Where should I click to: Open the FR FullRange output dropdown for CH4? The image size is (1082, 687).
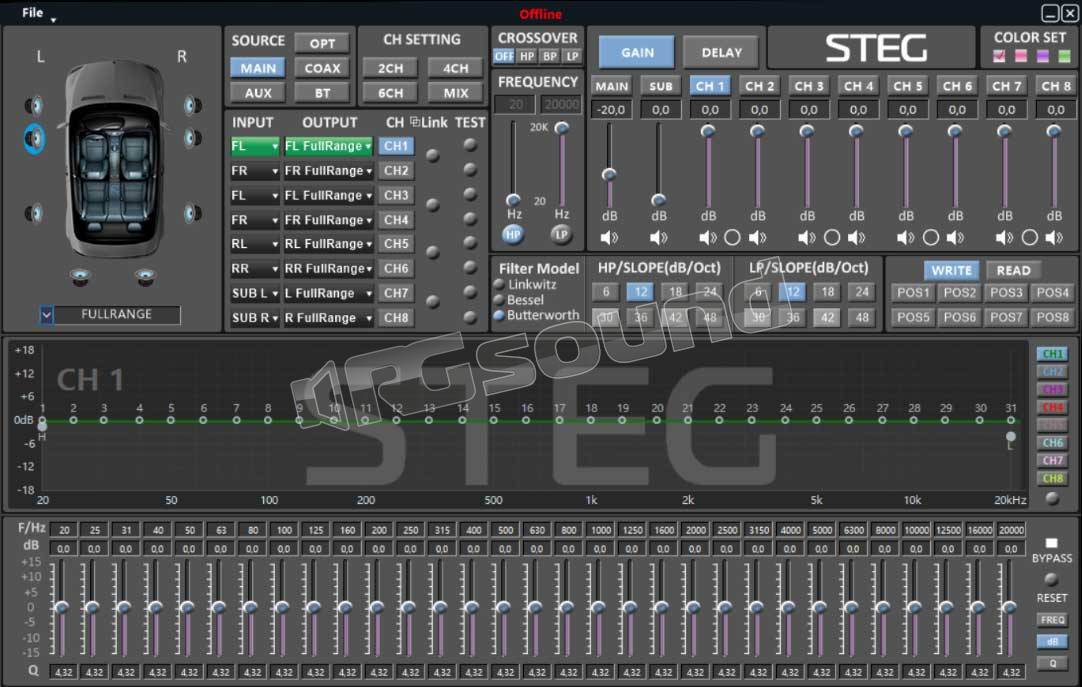click(328, 220)
